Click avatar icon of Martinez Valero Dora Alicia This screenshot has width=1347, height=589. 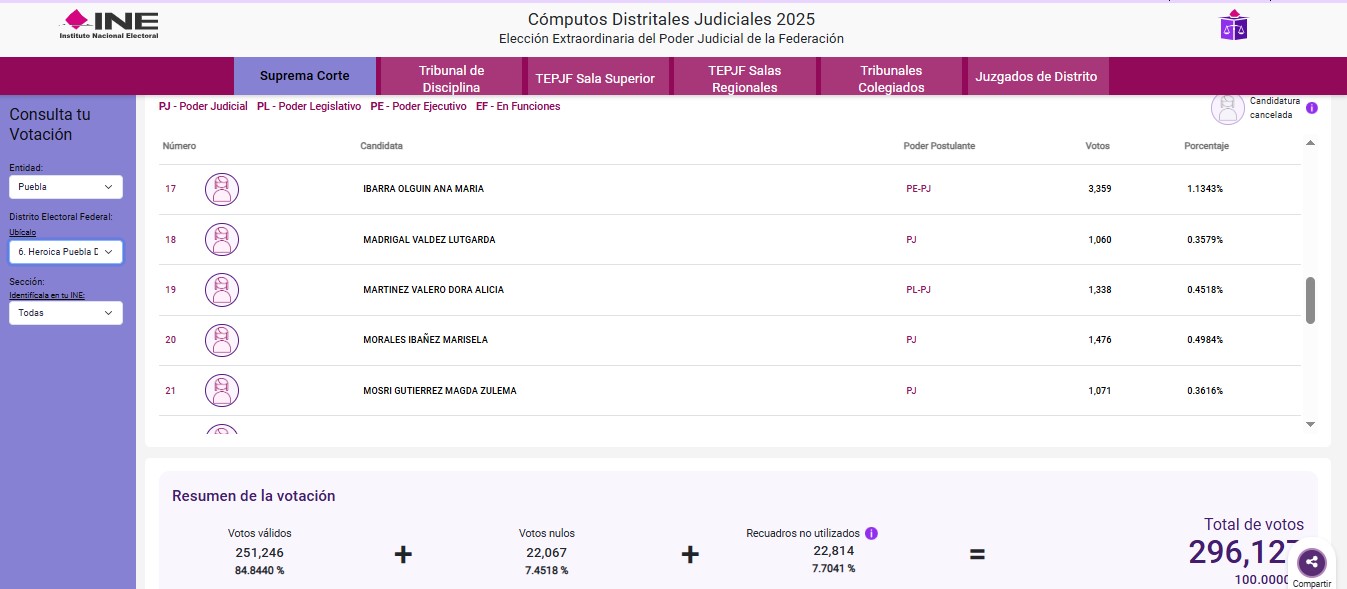(222, 290)
